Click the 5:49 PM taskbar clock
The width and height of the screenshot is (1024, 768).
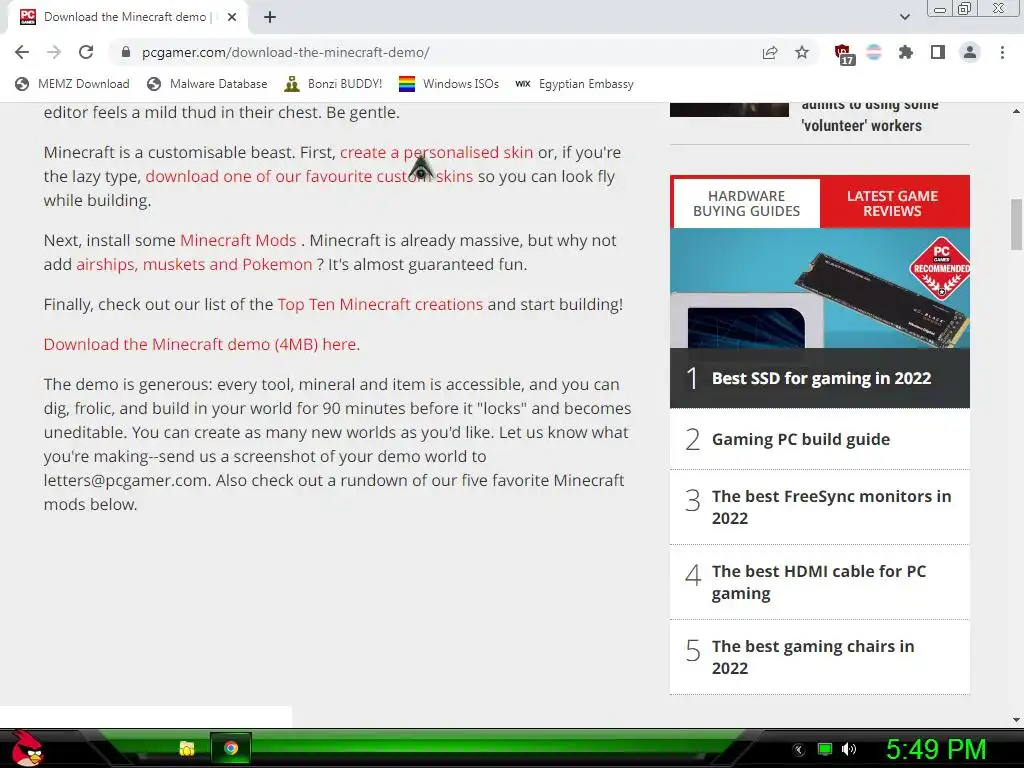tap(936, 749)
